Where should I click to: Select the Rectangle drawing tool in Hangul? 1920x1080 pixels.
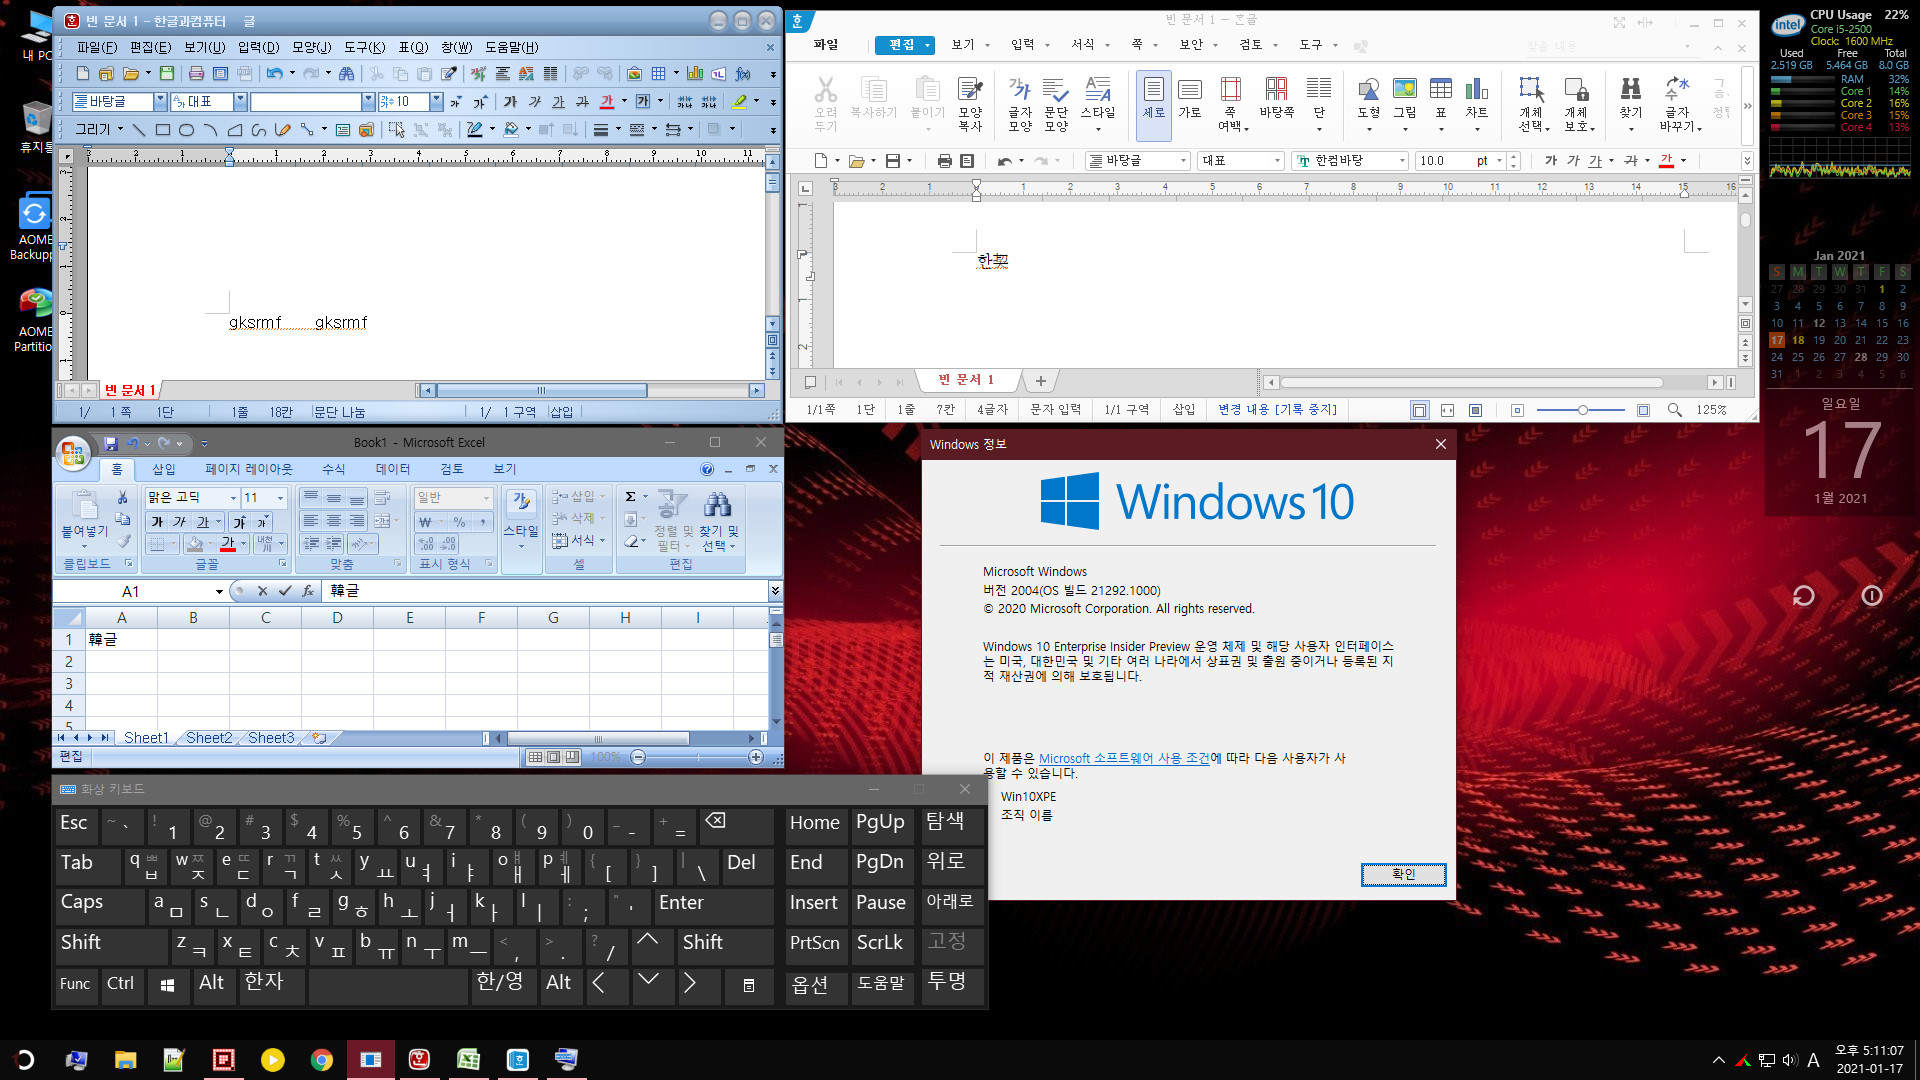tap(163, 130)
